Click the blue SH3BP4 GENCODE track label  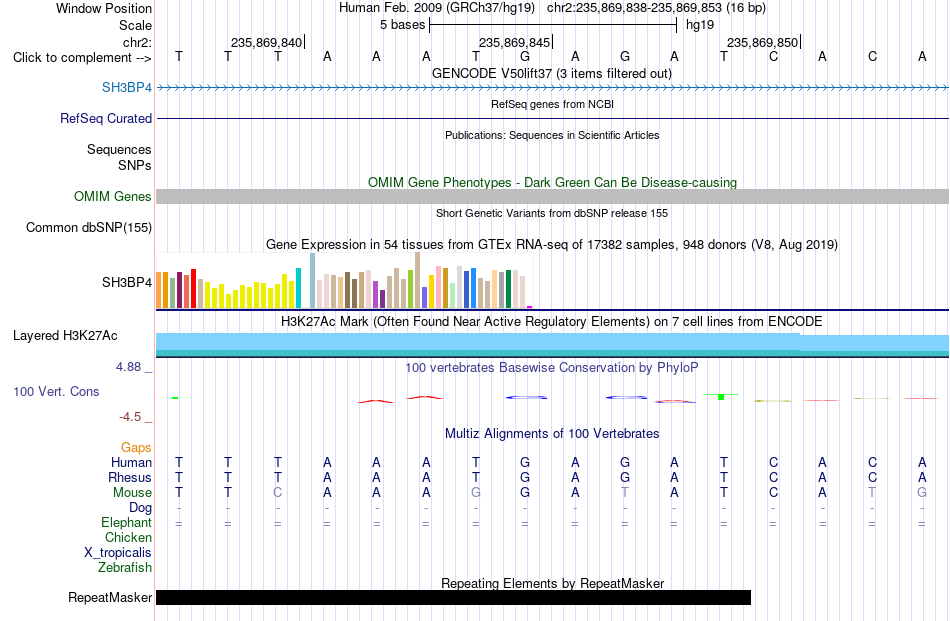click(127, 87)
